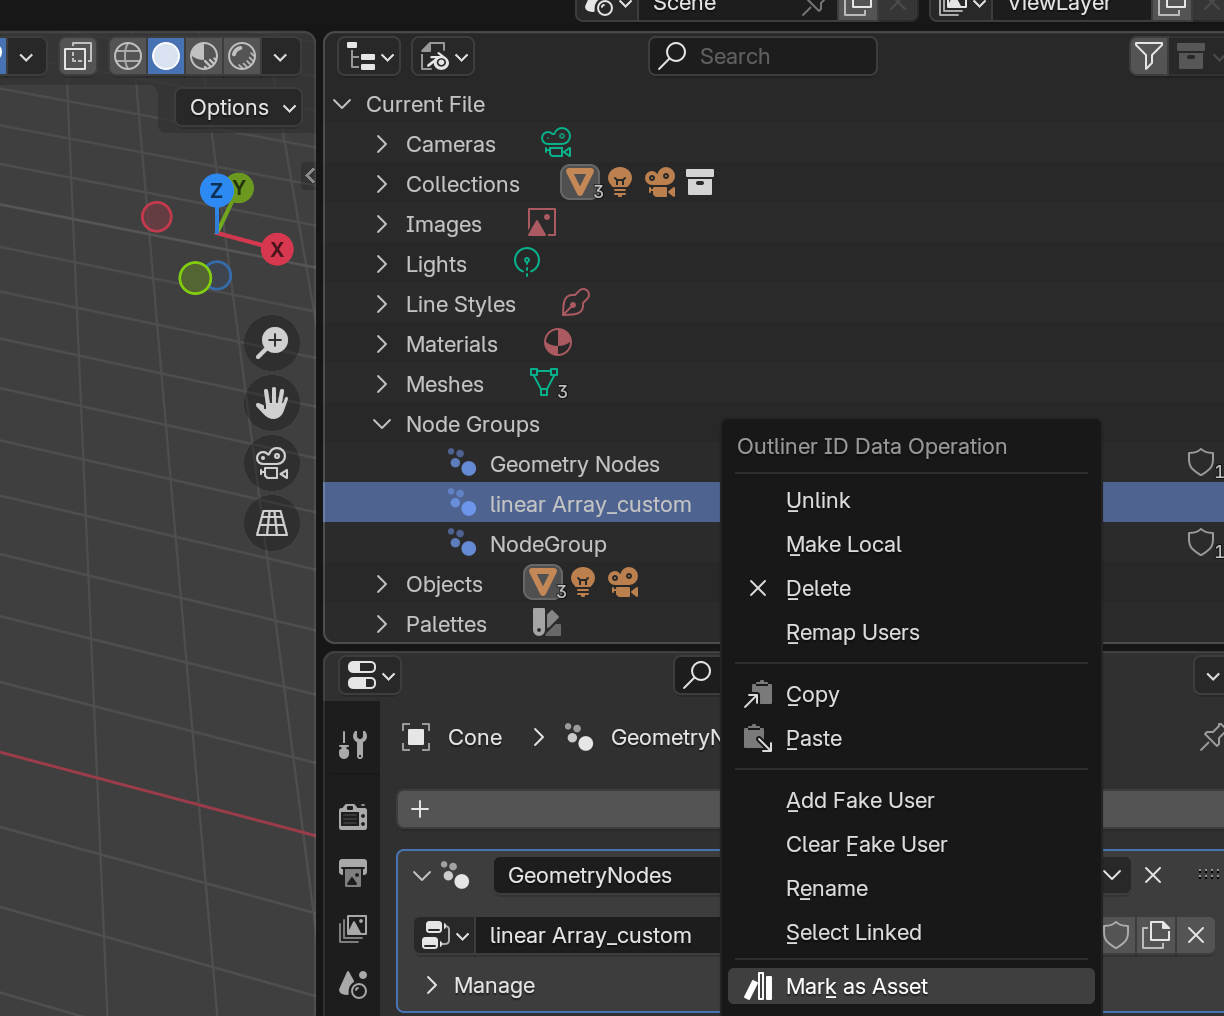Choose Mark as Asset menu entry
This screenshot has width=1224, height=1016.
pos(911,987)
